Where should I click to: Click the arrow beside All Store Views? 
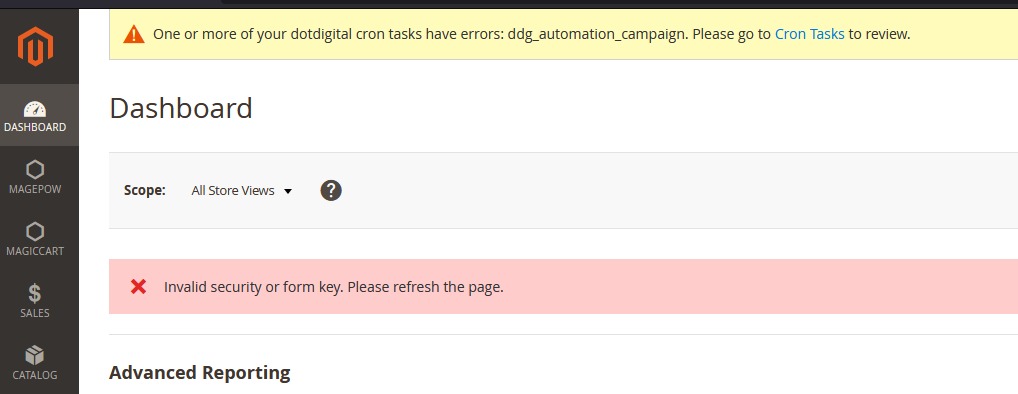pyautogui.click(x=288, y=191)
